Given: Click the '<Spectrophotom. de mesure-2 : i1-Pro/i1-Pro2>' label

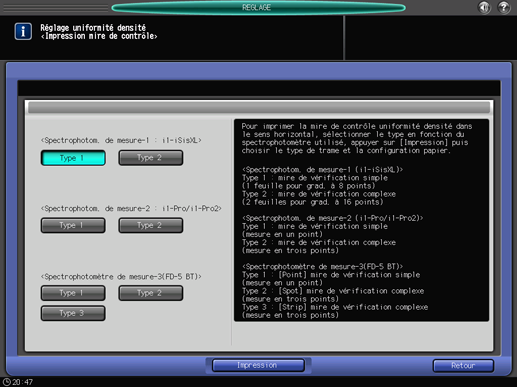Looking at the screenshot, I should [x=131, y=209].
